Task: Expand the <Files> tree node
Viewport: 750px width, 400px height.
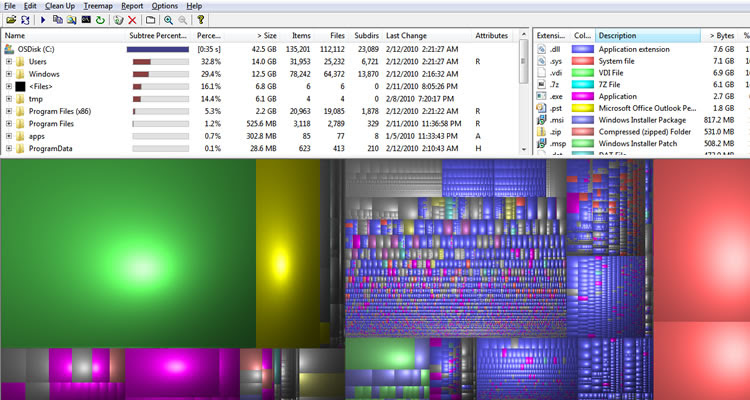Action: point(9,86)
